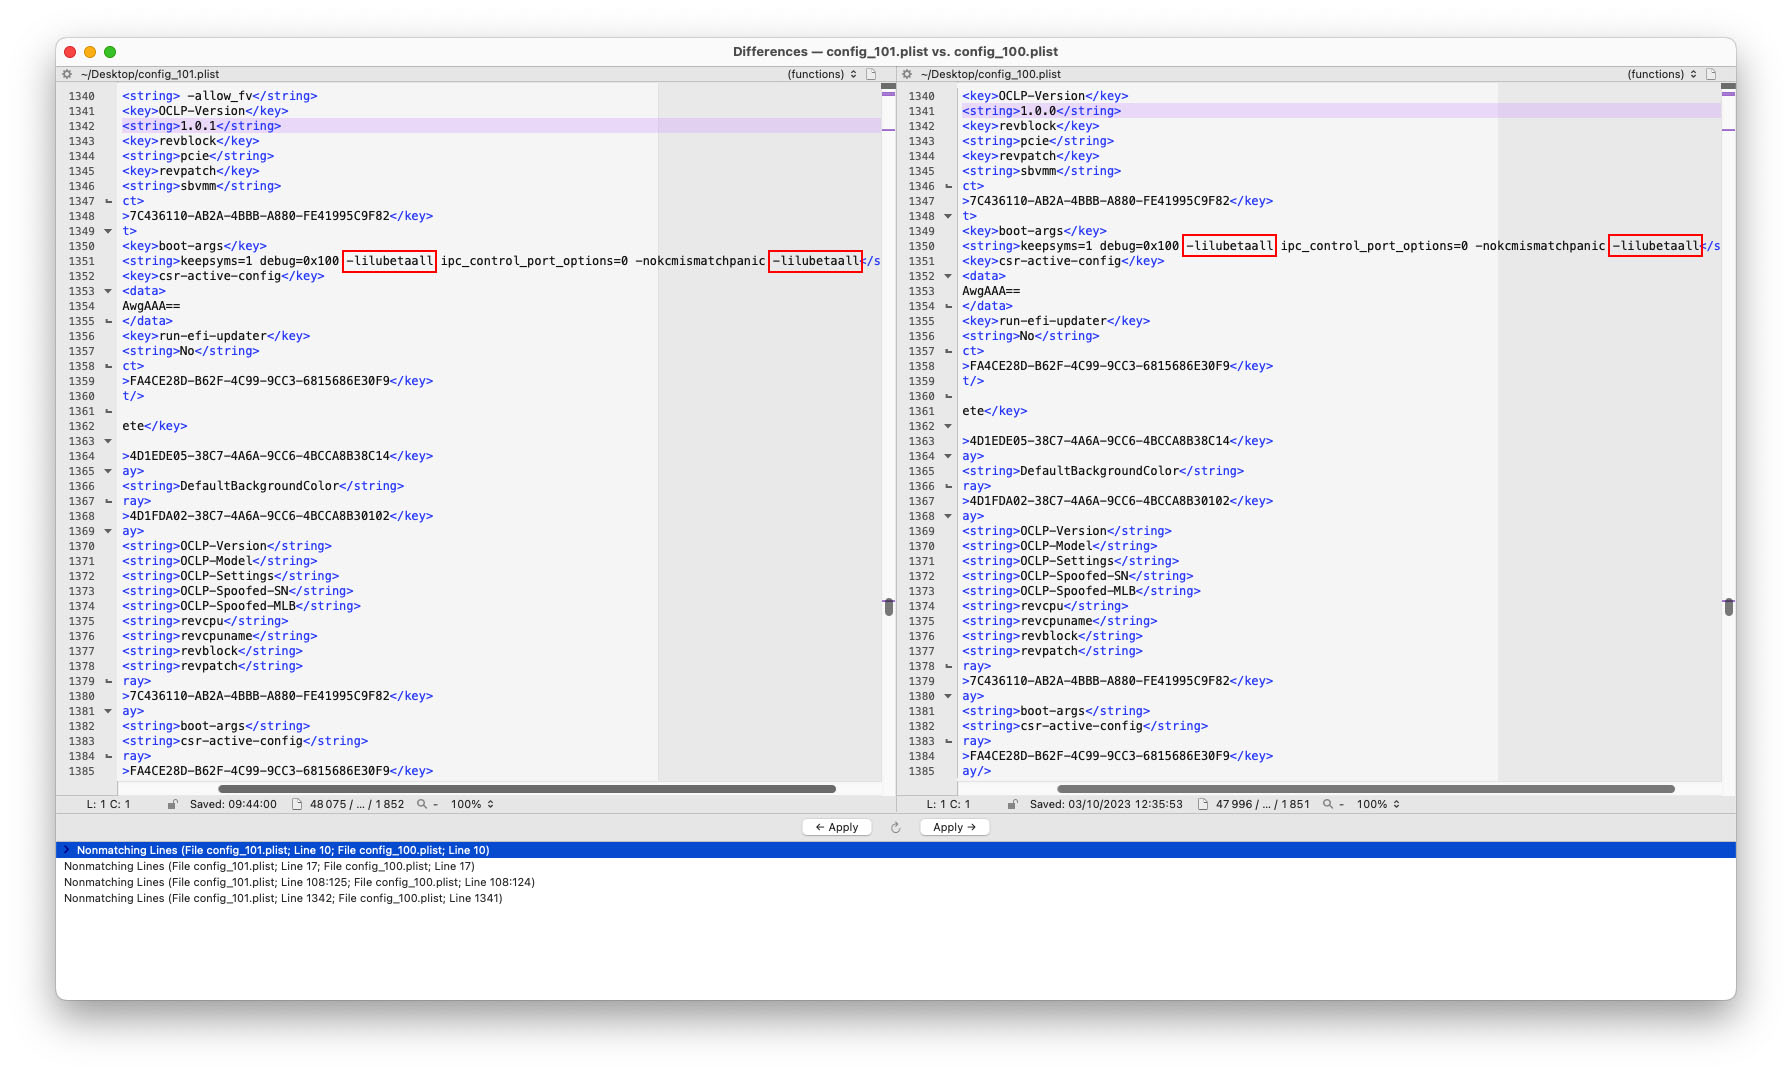Collapse fold at line 1381 in left pane

pos(108,711)
